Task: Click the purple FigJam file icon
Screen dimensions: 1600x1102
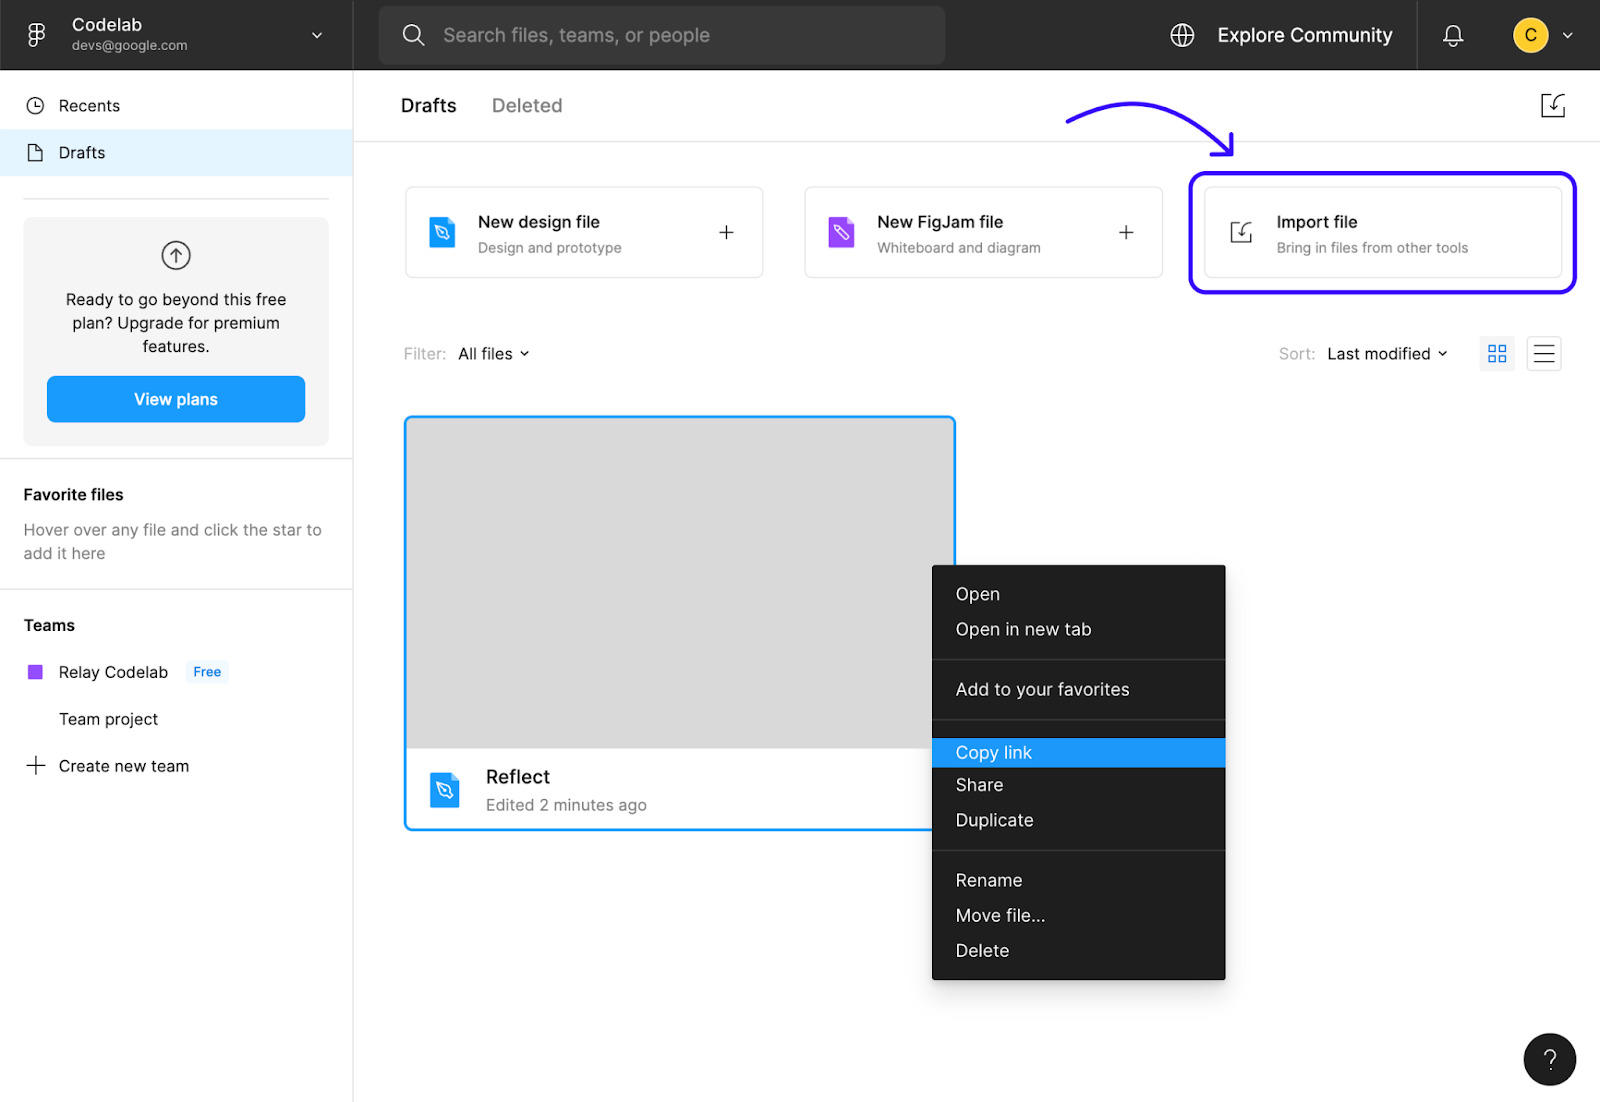Action: [x=842, y=232]
